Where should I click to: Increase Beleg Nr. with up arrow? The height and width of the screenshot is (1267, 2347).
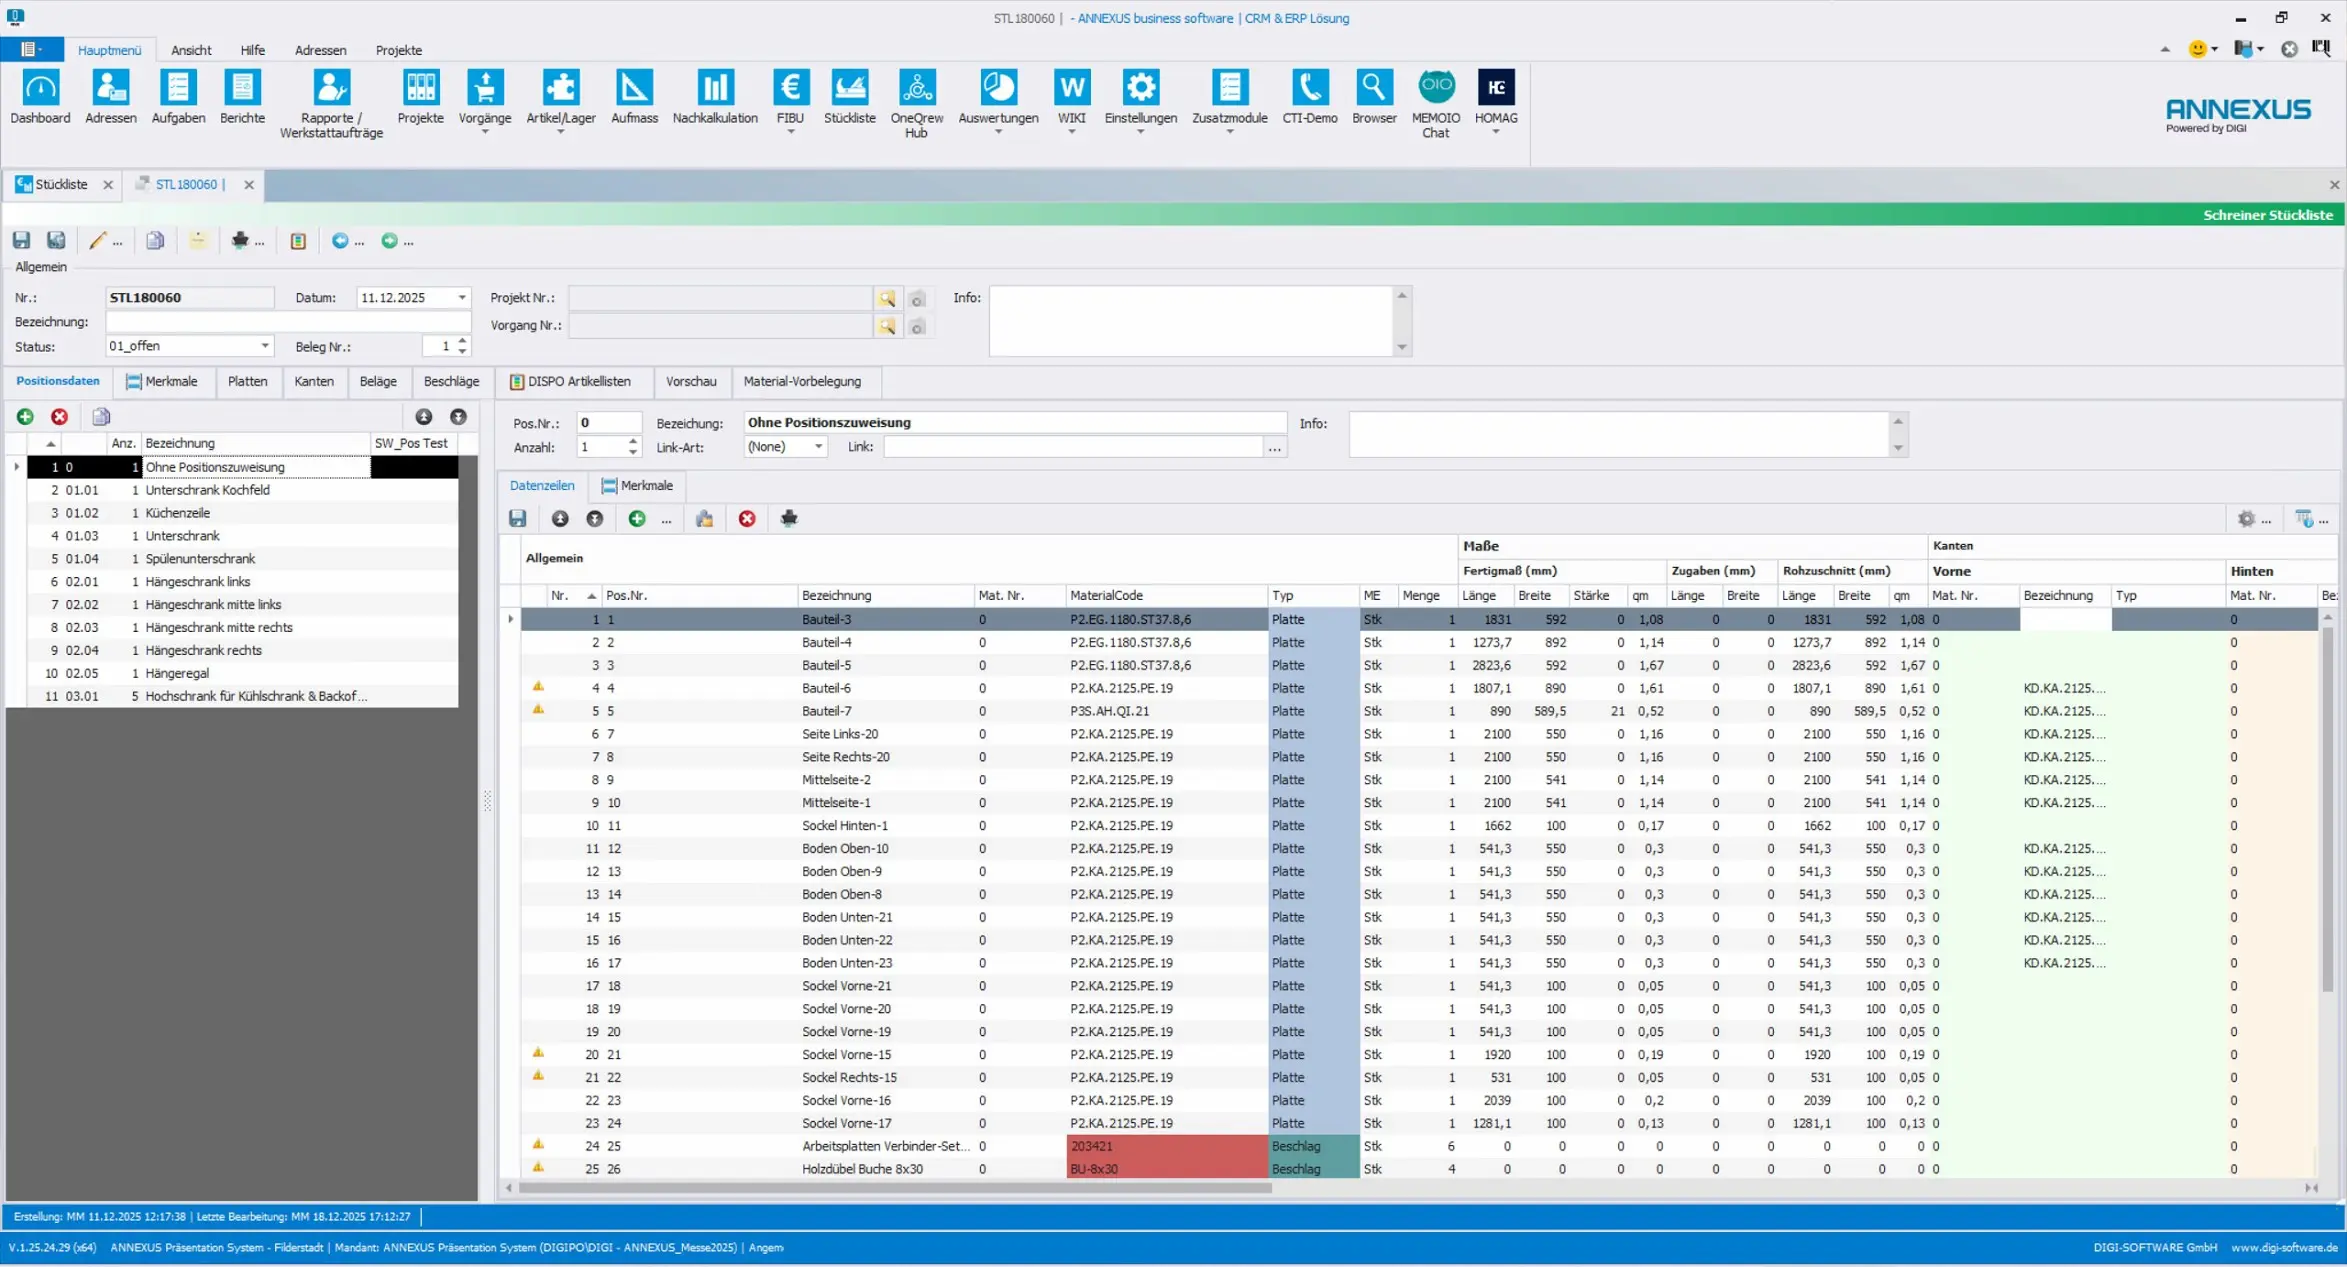tap(462, 341)
